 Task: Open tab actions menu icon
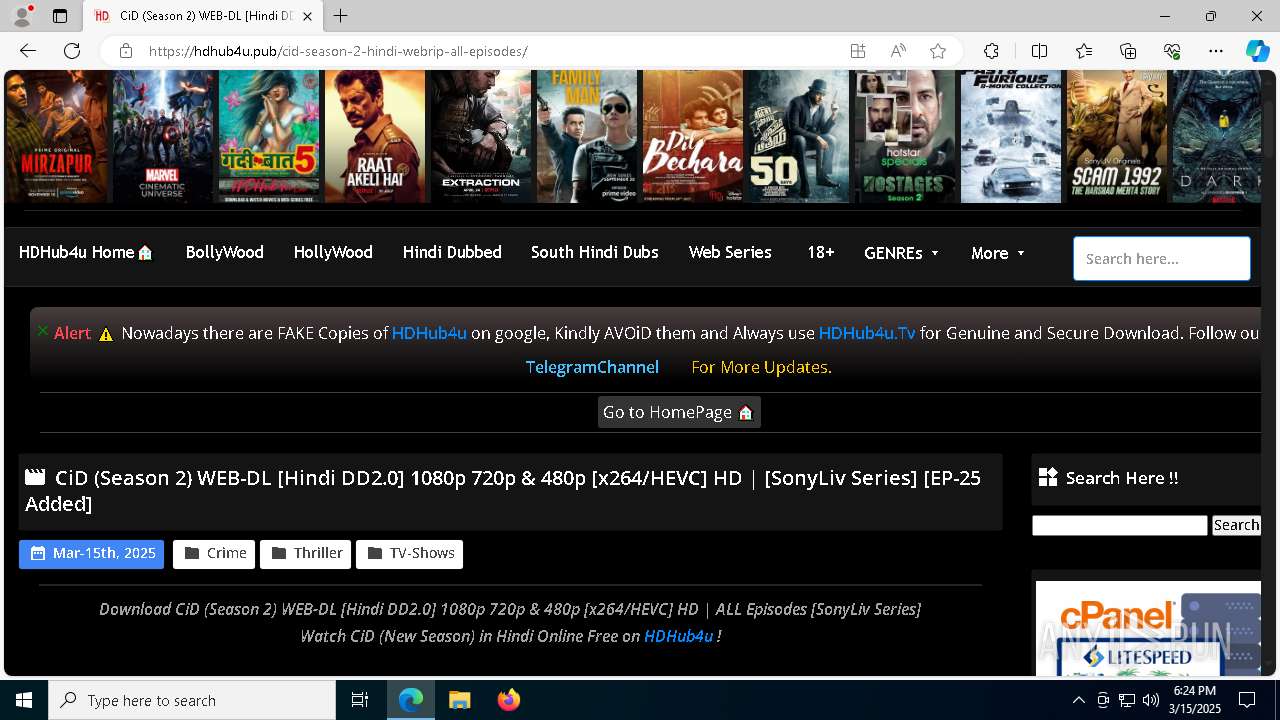60,16
